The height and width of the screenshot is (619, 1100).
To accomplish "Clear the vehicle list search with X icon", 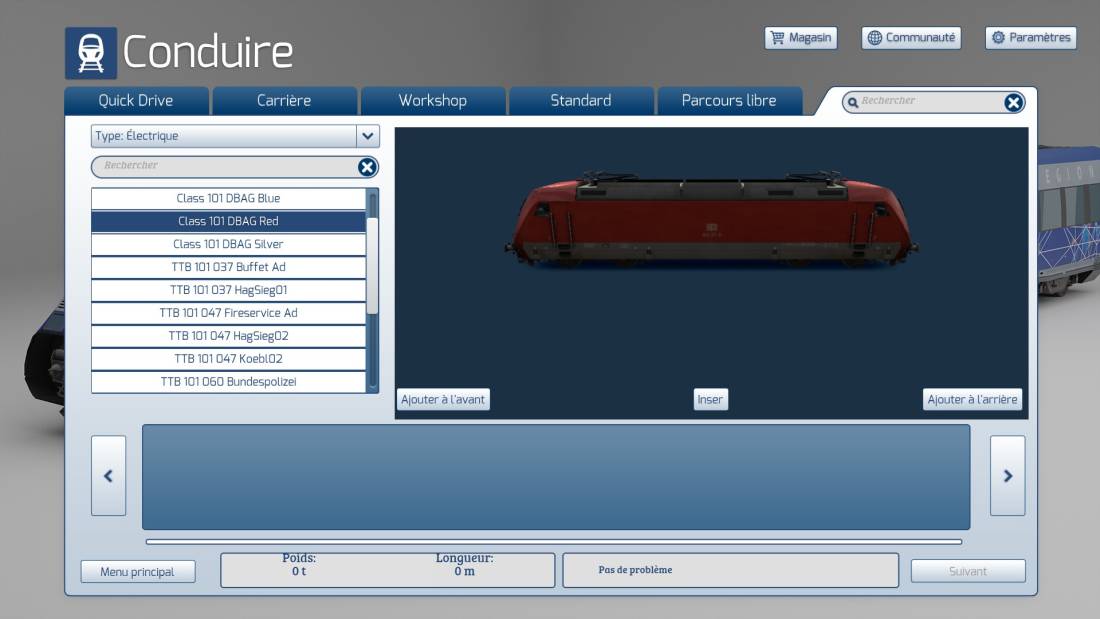I will click(367, 167).
